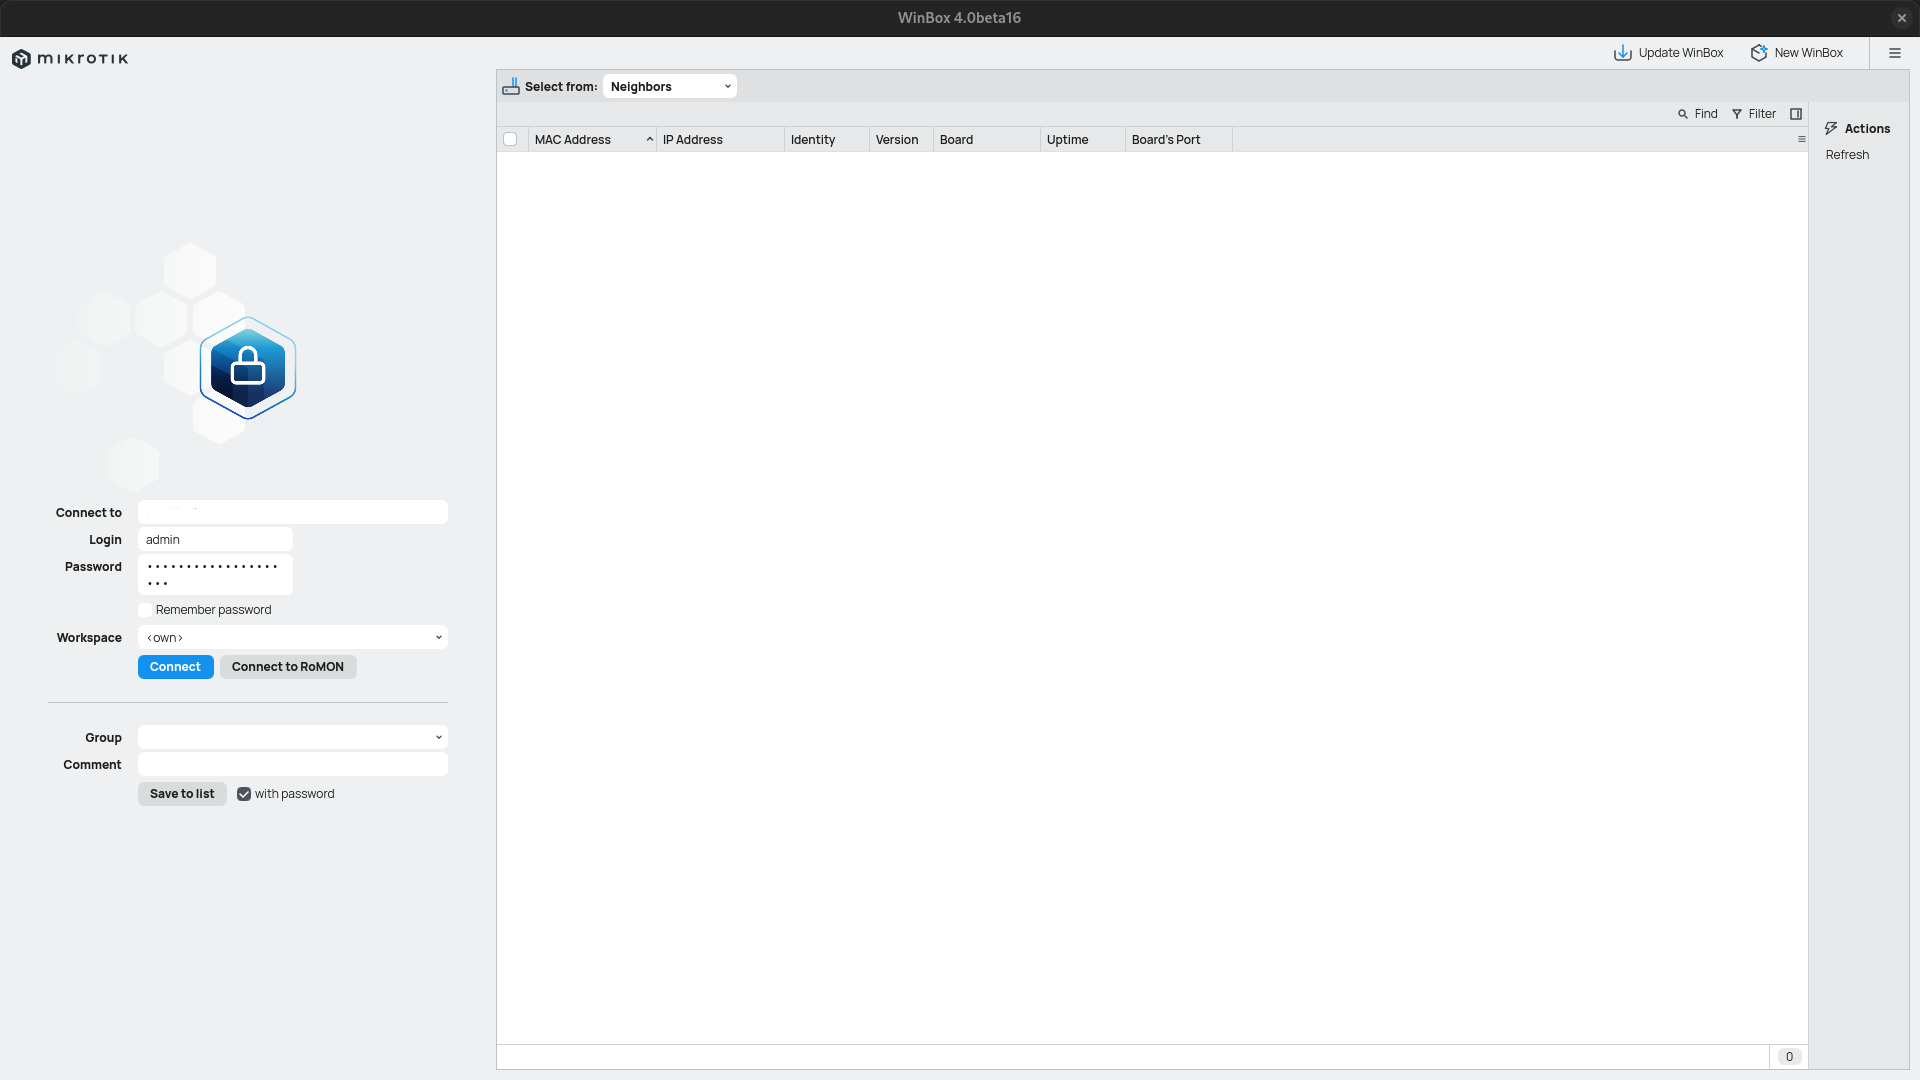Uncheck the with password checkbox
1920x1080 pixels.
pyautogui.click(x=244, y=794)
